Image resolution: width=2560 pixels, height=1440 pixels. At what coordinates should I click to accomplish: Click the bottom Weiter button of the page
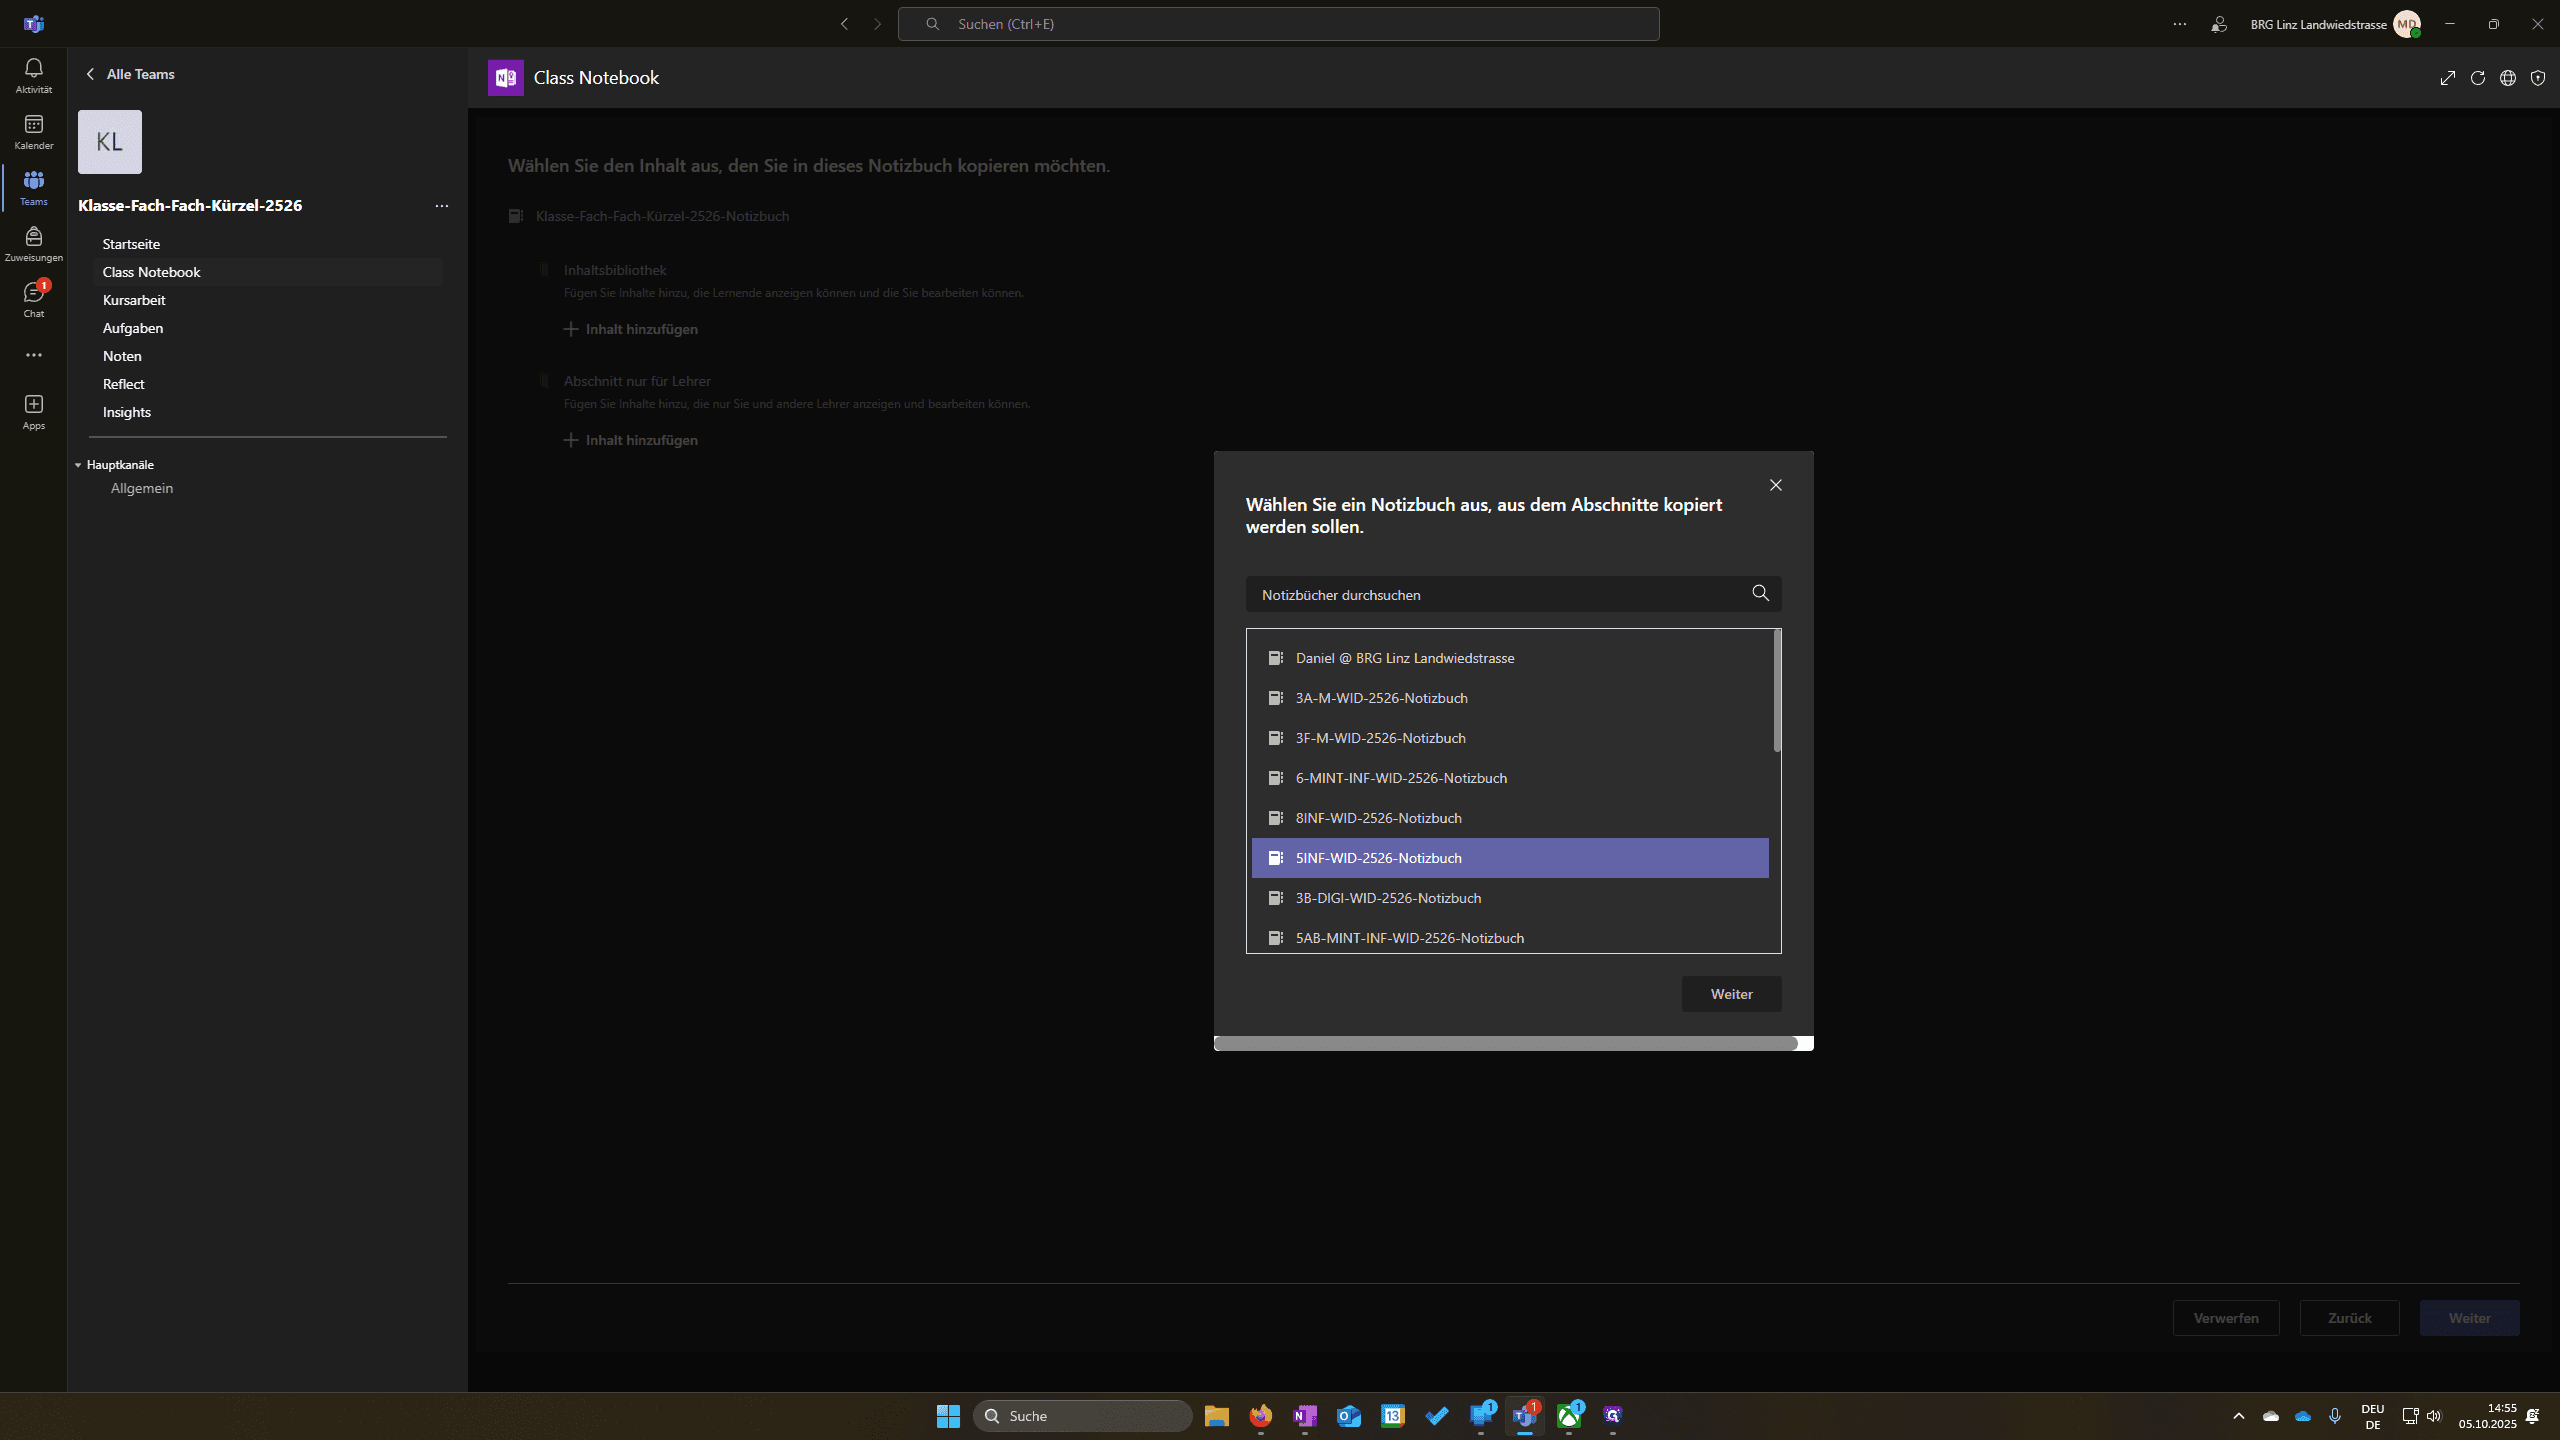click(x=2469, y=1318)
